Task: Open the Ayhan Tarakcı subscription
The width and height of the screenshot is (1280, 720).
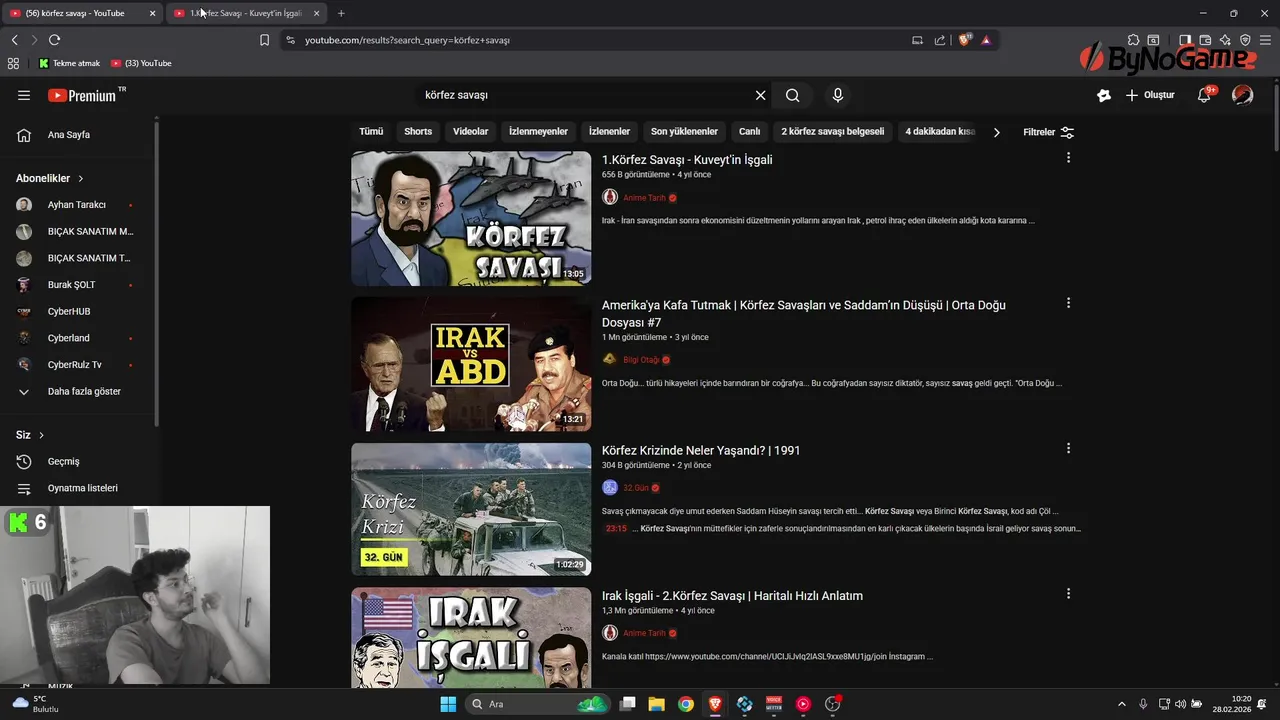Action: pyautogui.click(x=76, y=205)
